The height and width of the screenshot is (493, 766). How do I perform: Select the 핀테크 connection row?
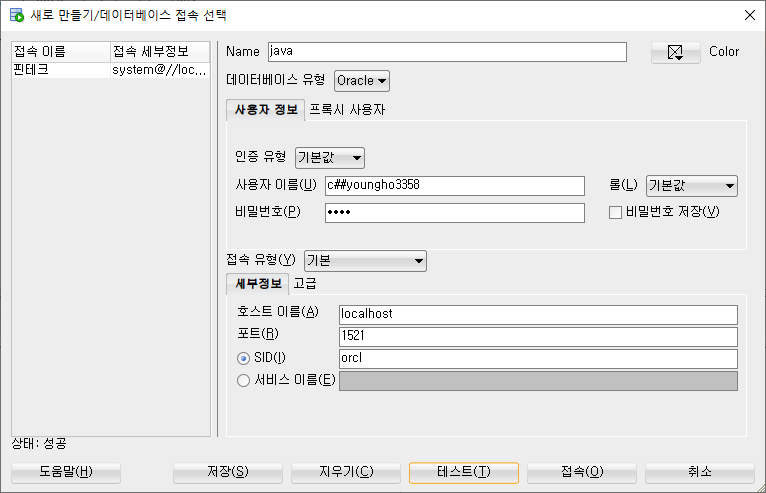tap(111, 70)
